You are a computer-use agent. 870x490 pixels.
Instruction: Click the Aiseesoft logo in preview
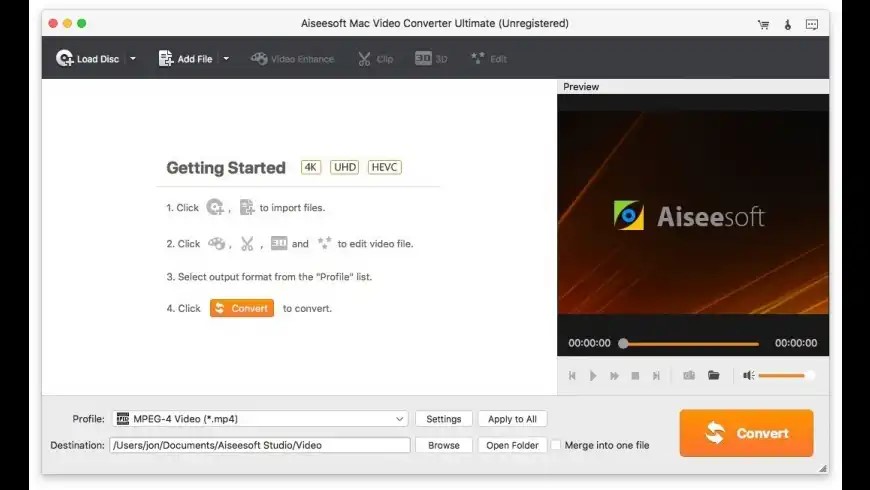pyautogui.click(x=689, y=216)
